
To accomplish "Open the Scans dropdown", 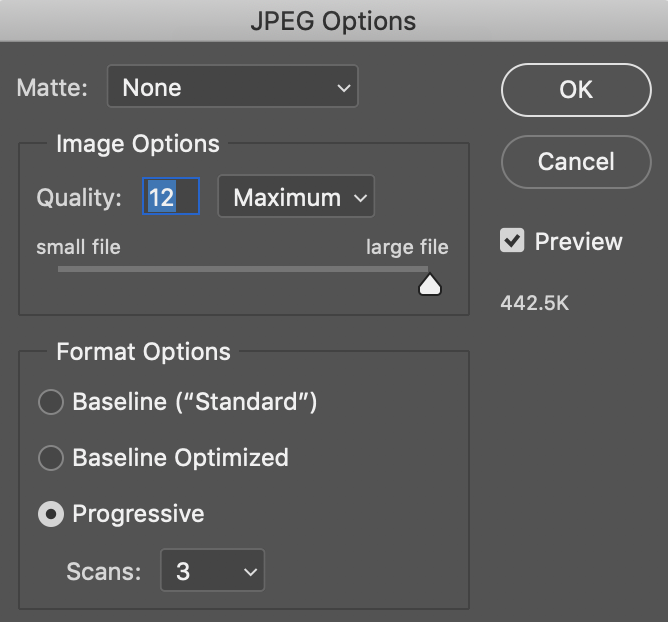I will 213,570.
